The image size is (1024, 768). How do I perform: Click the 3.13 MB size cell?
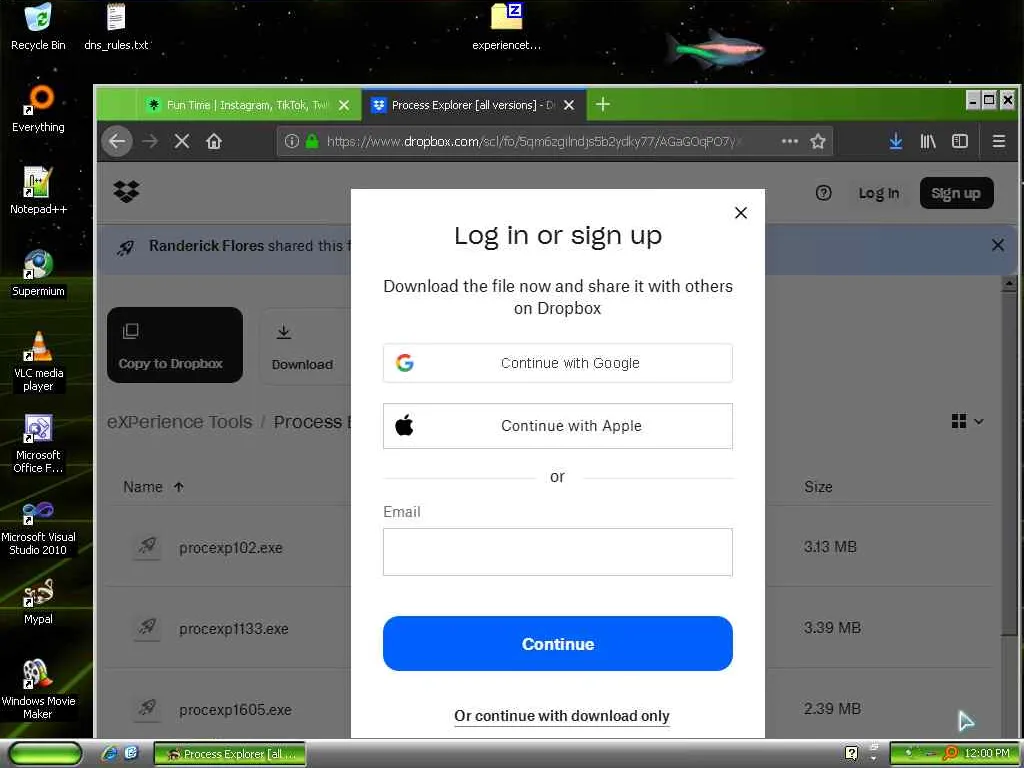(x=830, y=547)
